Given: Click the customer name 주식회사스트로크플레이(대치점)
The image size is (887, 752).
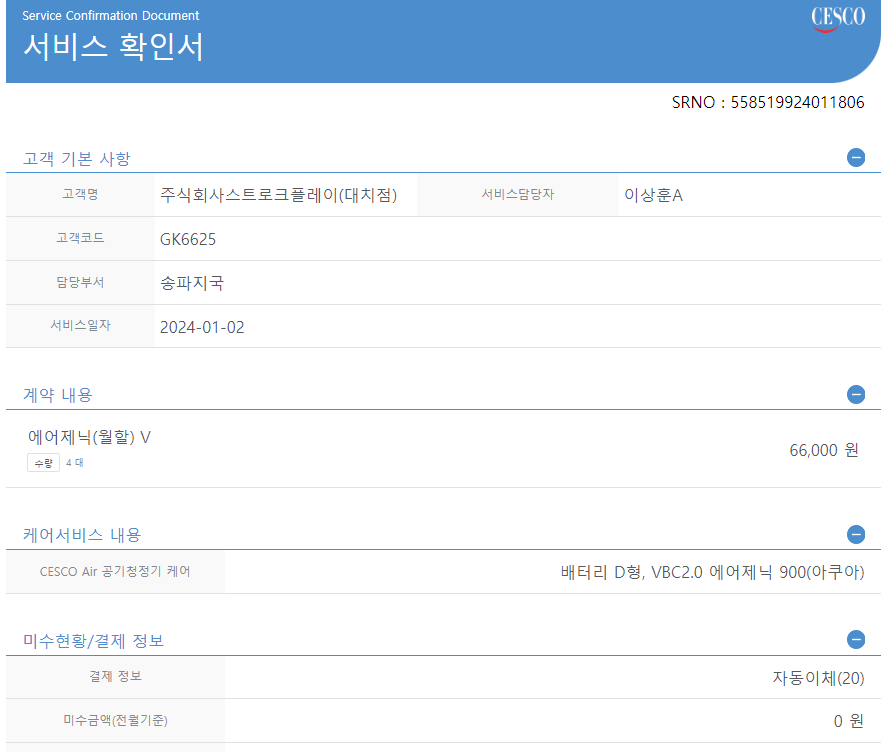Looking at the screenshot, I should coord(279,195).
